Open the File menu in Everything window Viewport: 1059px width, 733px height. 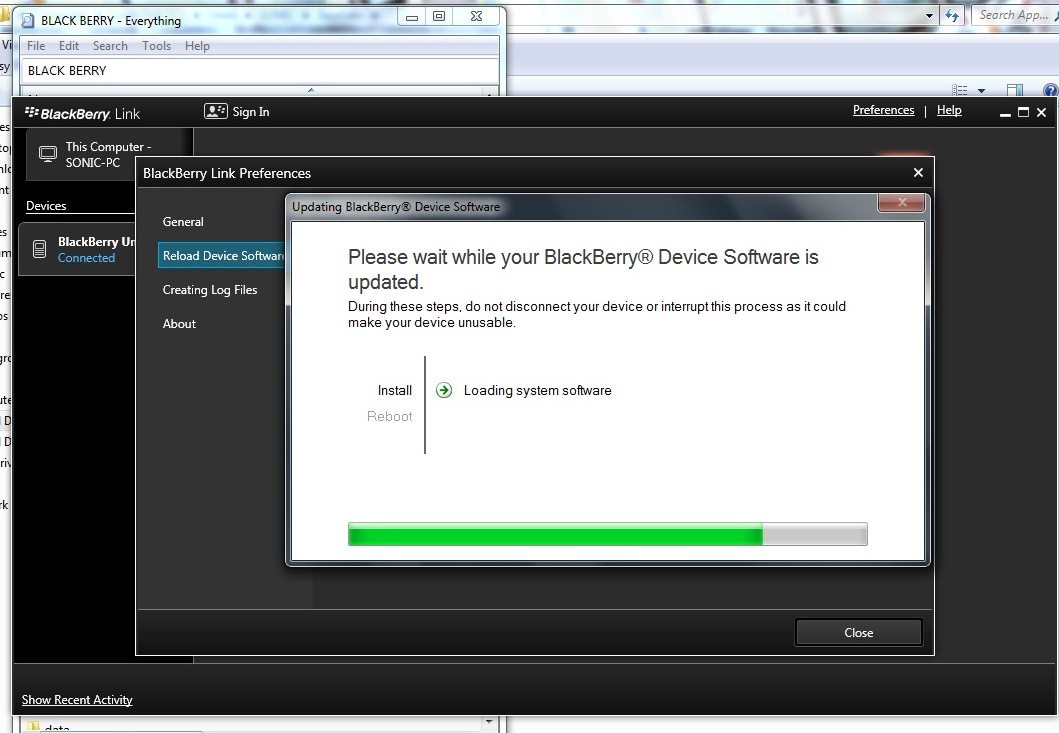tap(36, 46)
